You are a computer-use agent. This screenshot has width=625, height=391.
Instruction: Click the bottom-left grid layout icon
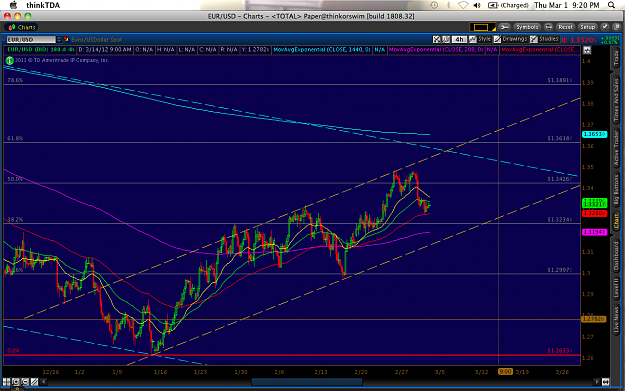(x=6, y=382)
